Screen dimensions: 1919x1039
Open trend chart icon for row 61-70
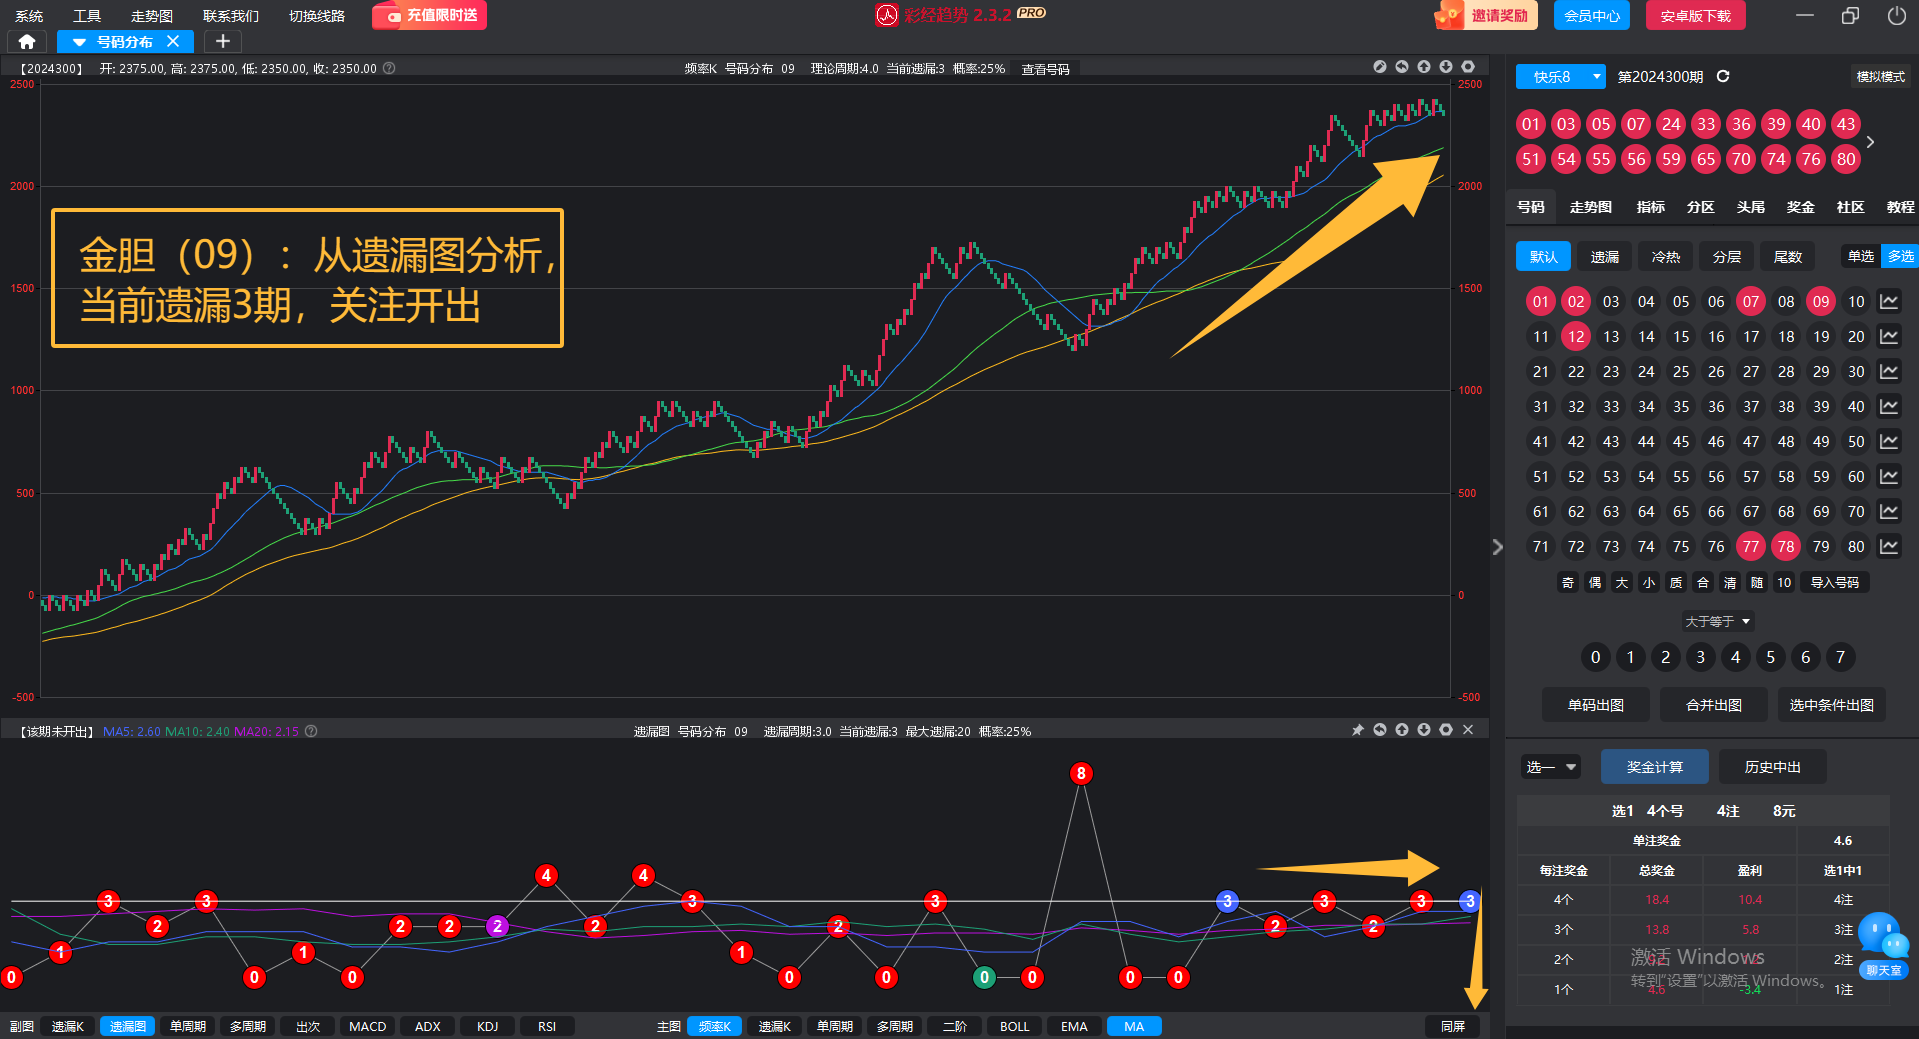coord(1889,511)
